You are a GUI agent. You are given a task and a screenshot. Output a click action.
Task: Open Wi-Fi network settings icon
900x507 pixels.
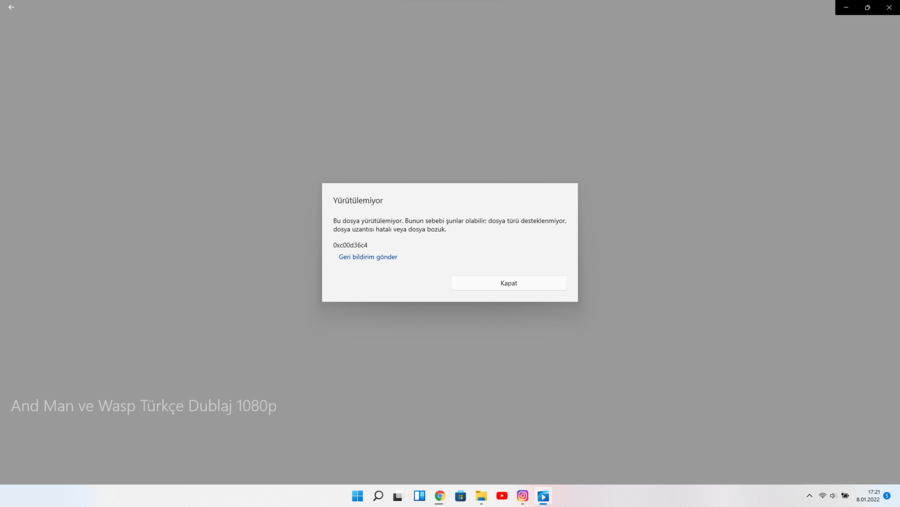click(823, 496)
